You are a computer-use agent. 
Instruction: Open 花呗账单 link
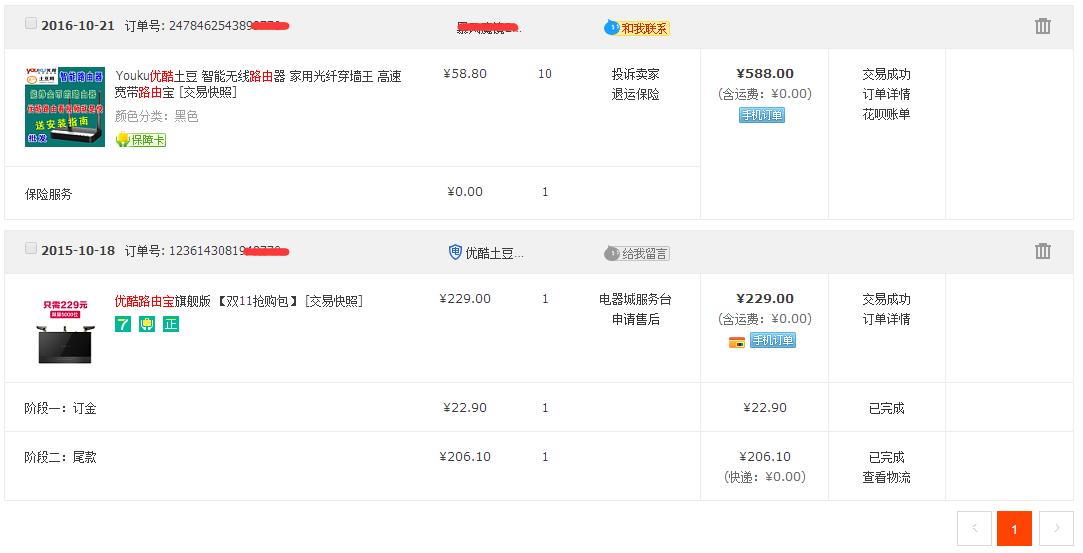(886, 114)
